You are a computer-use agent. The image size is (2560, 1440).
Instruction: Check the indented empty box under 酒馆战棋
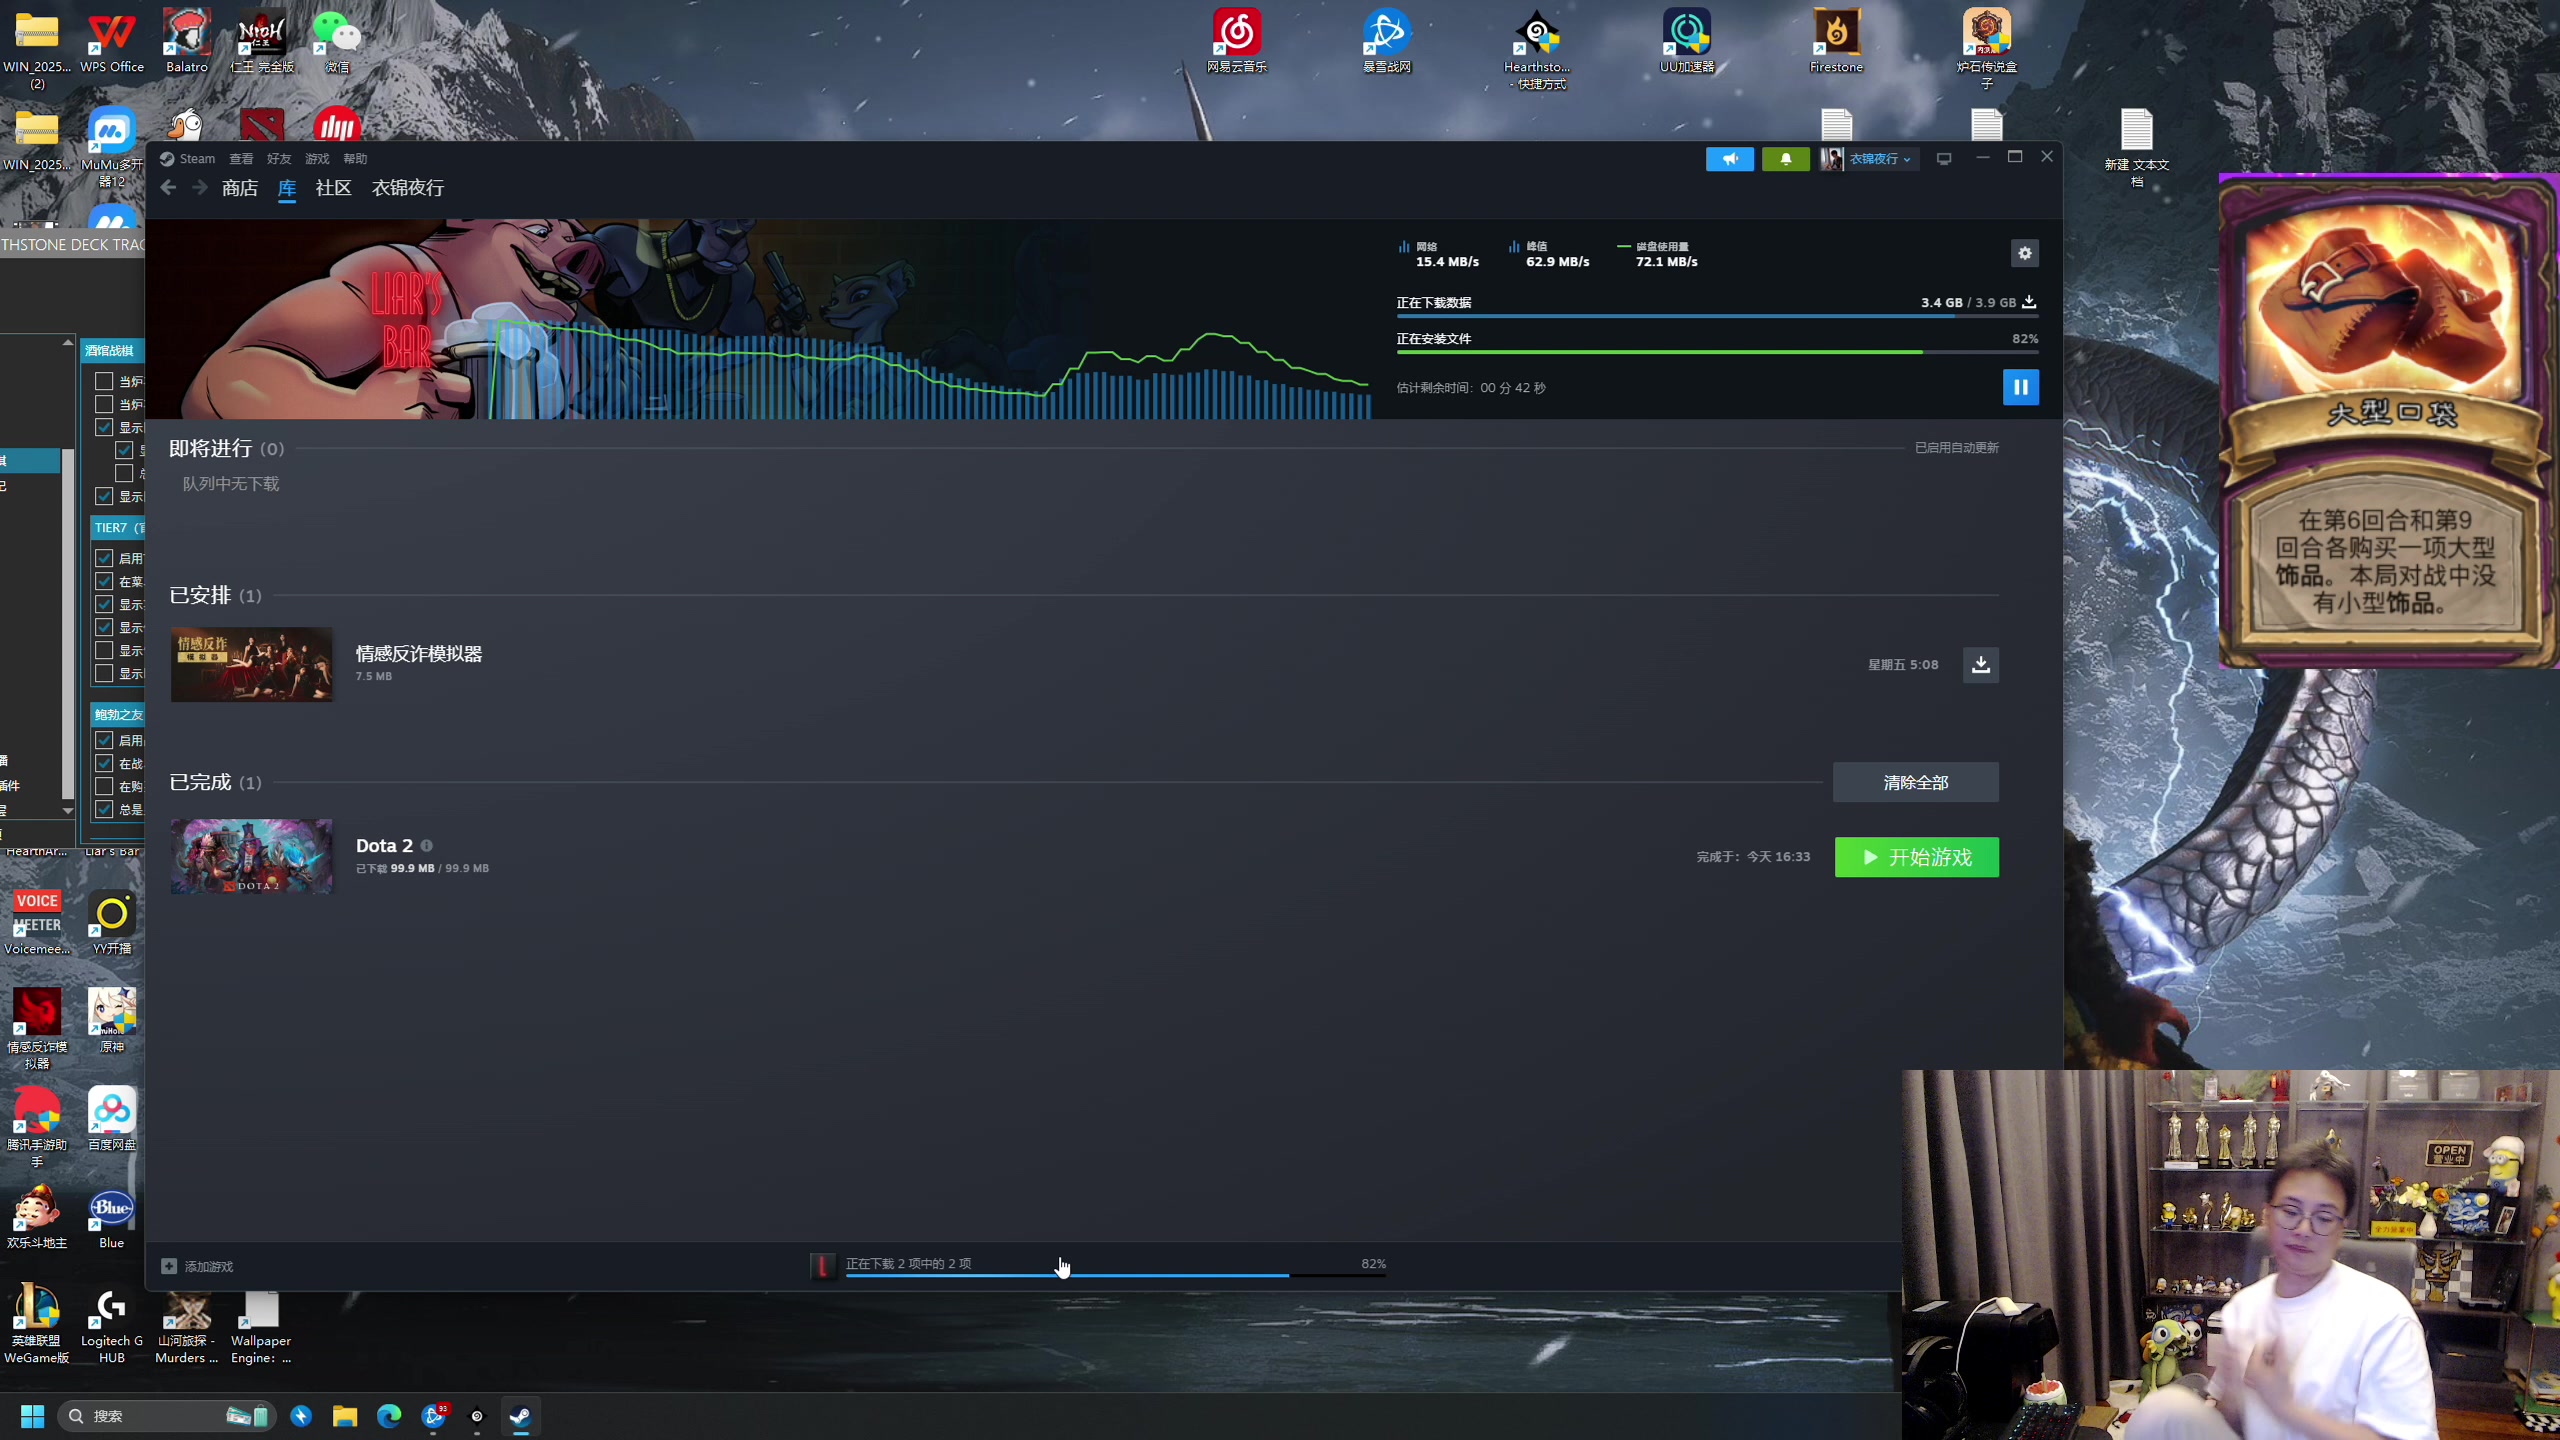click(x=124, y=473)
